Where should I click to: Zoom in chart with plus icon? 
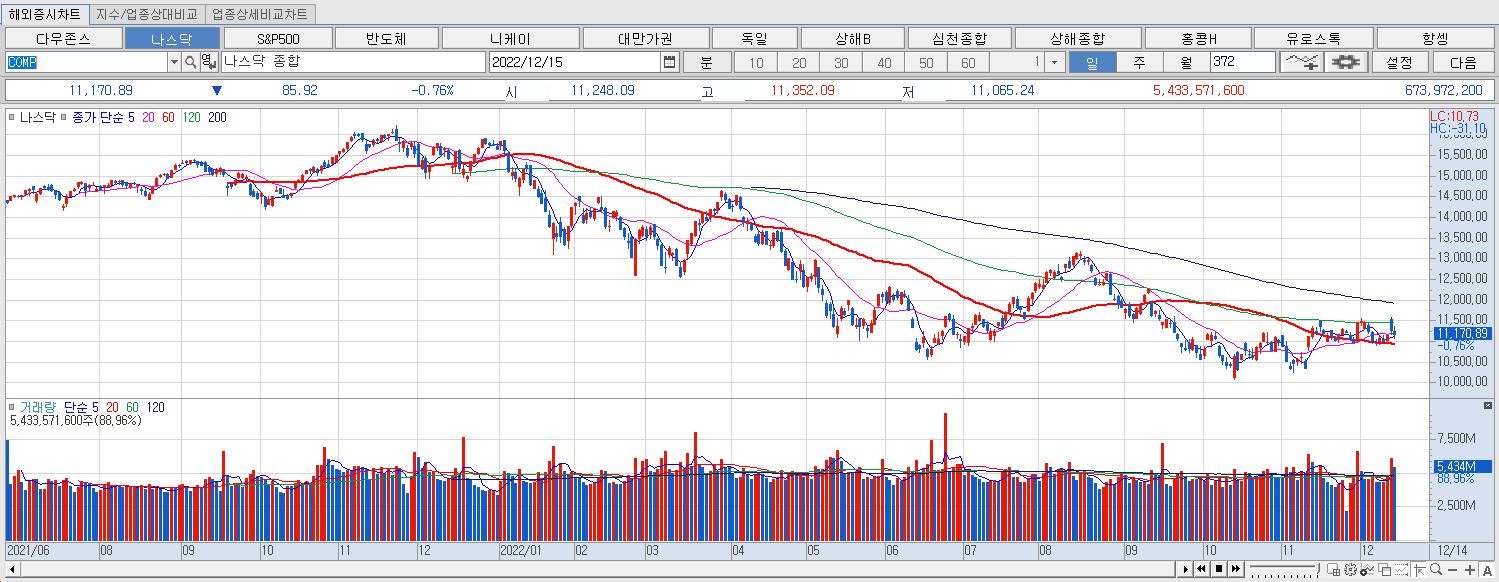(1469, 570)
